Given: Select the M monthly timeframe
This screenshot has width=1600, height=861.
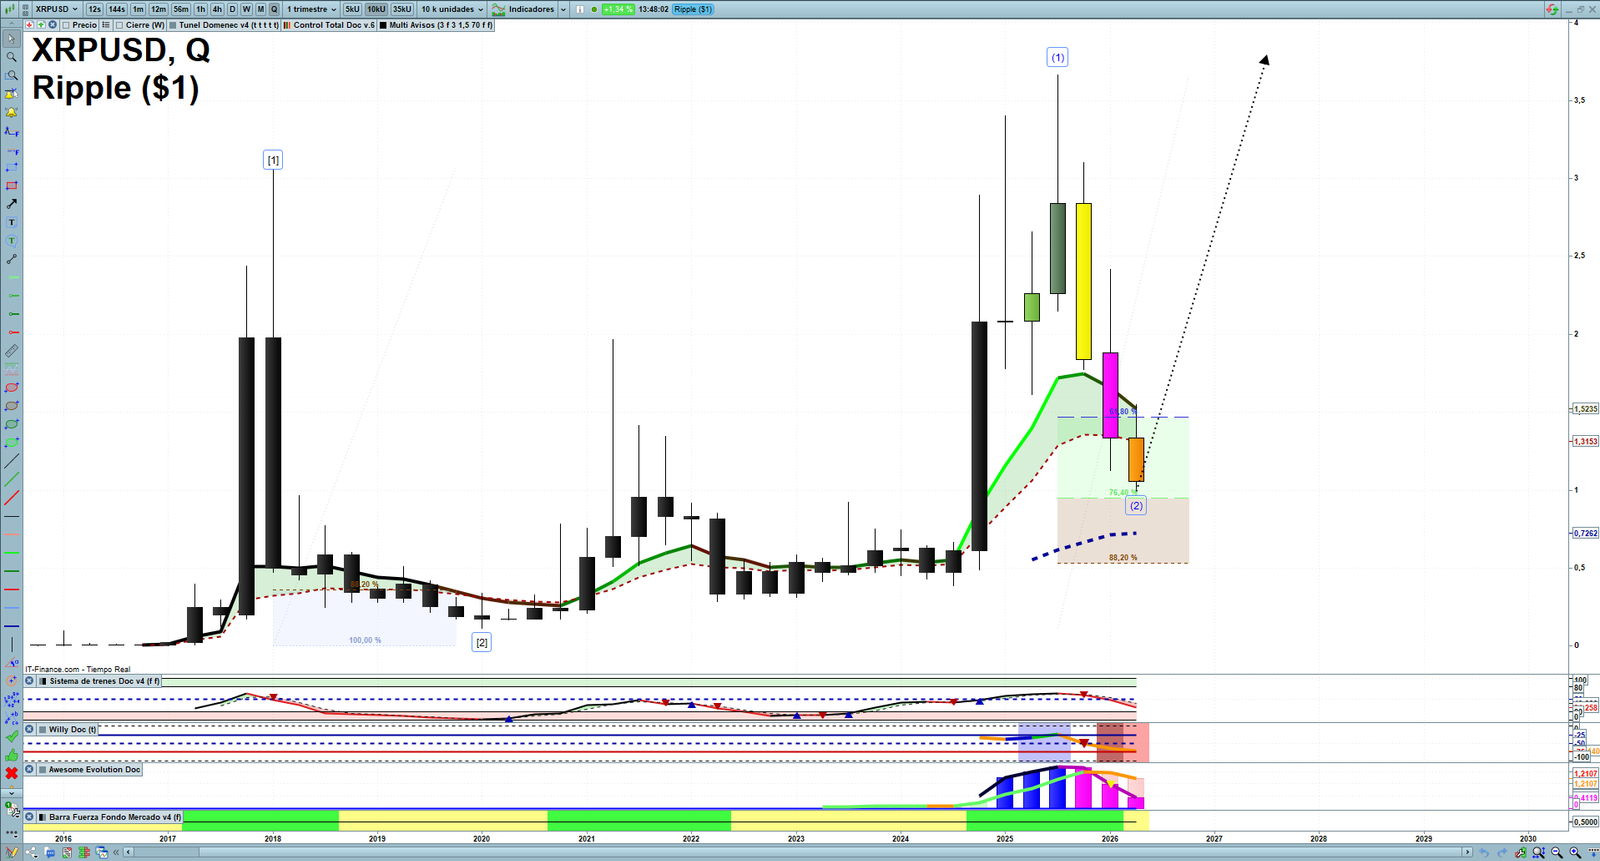Looking at the screenshot, I should (x=260, y=9).
